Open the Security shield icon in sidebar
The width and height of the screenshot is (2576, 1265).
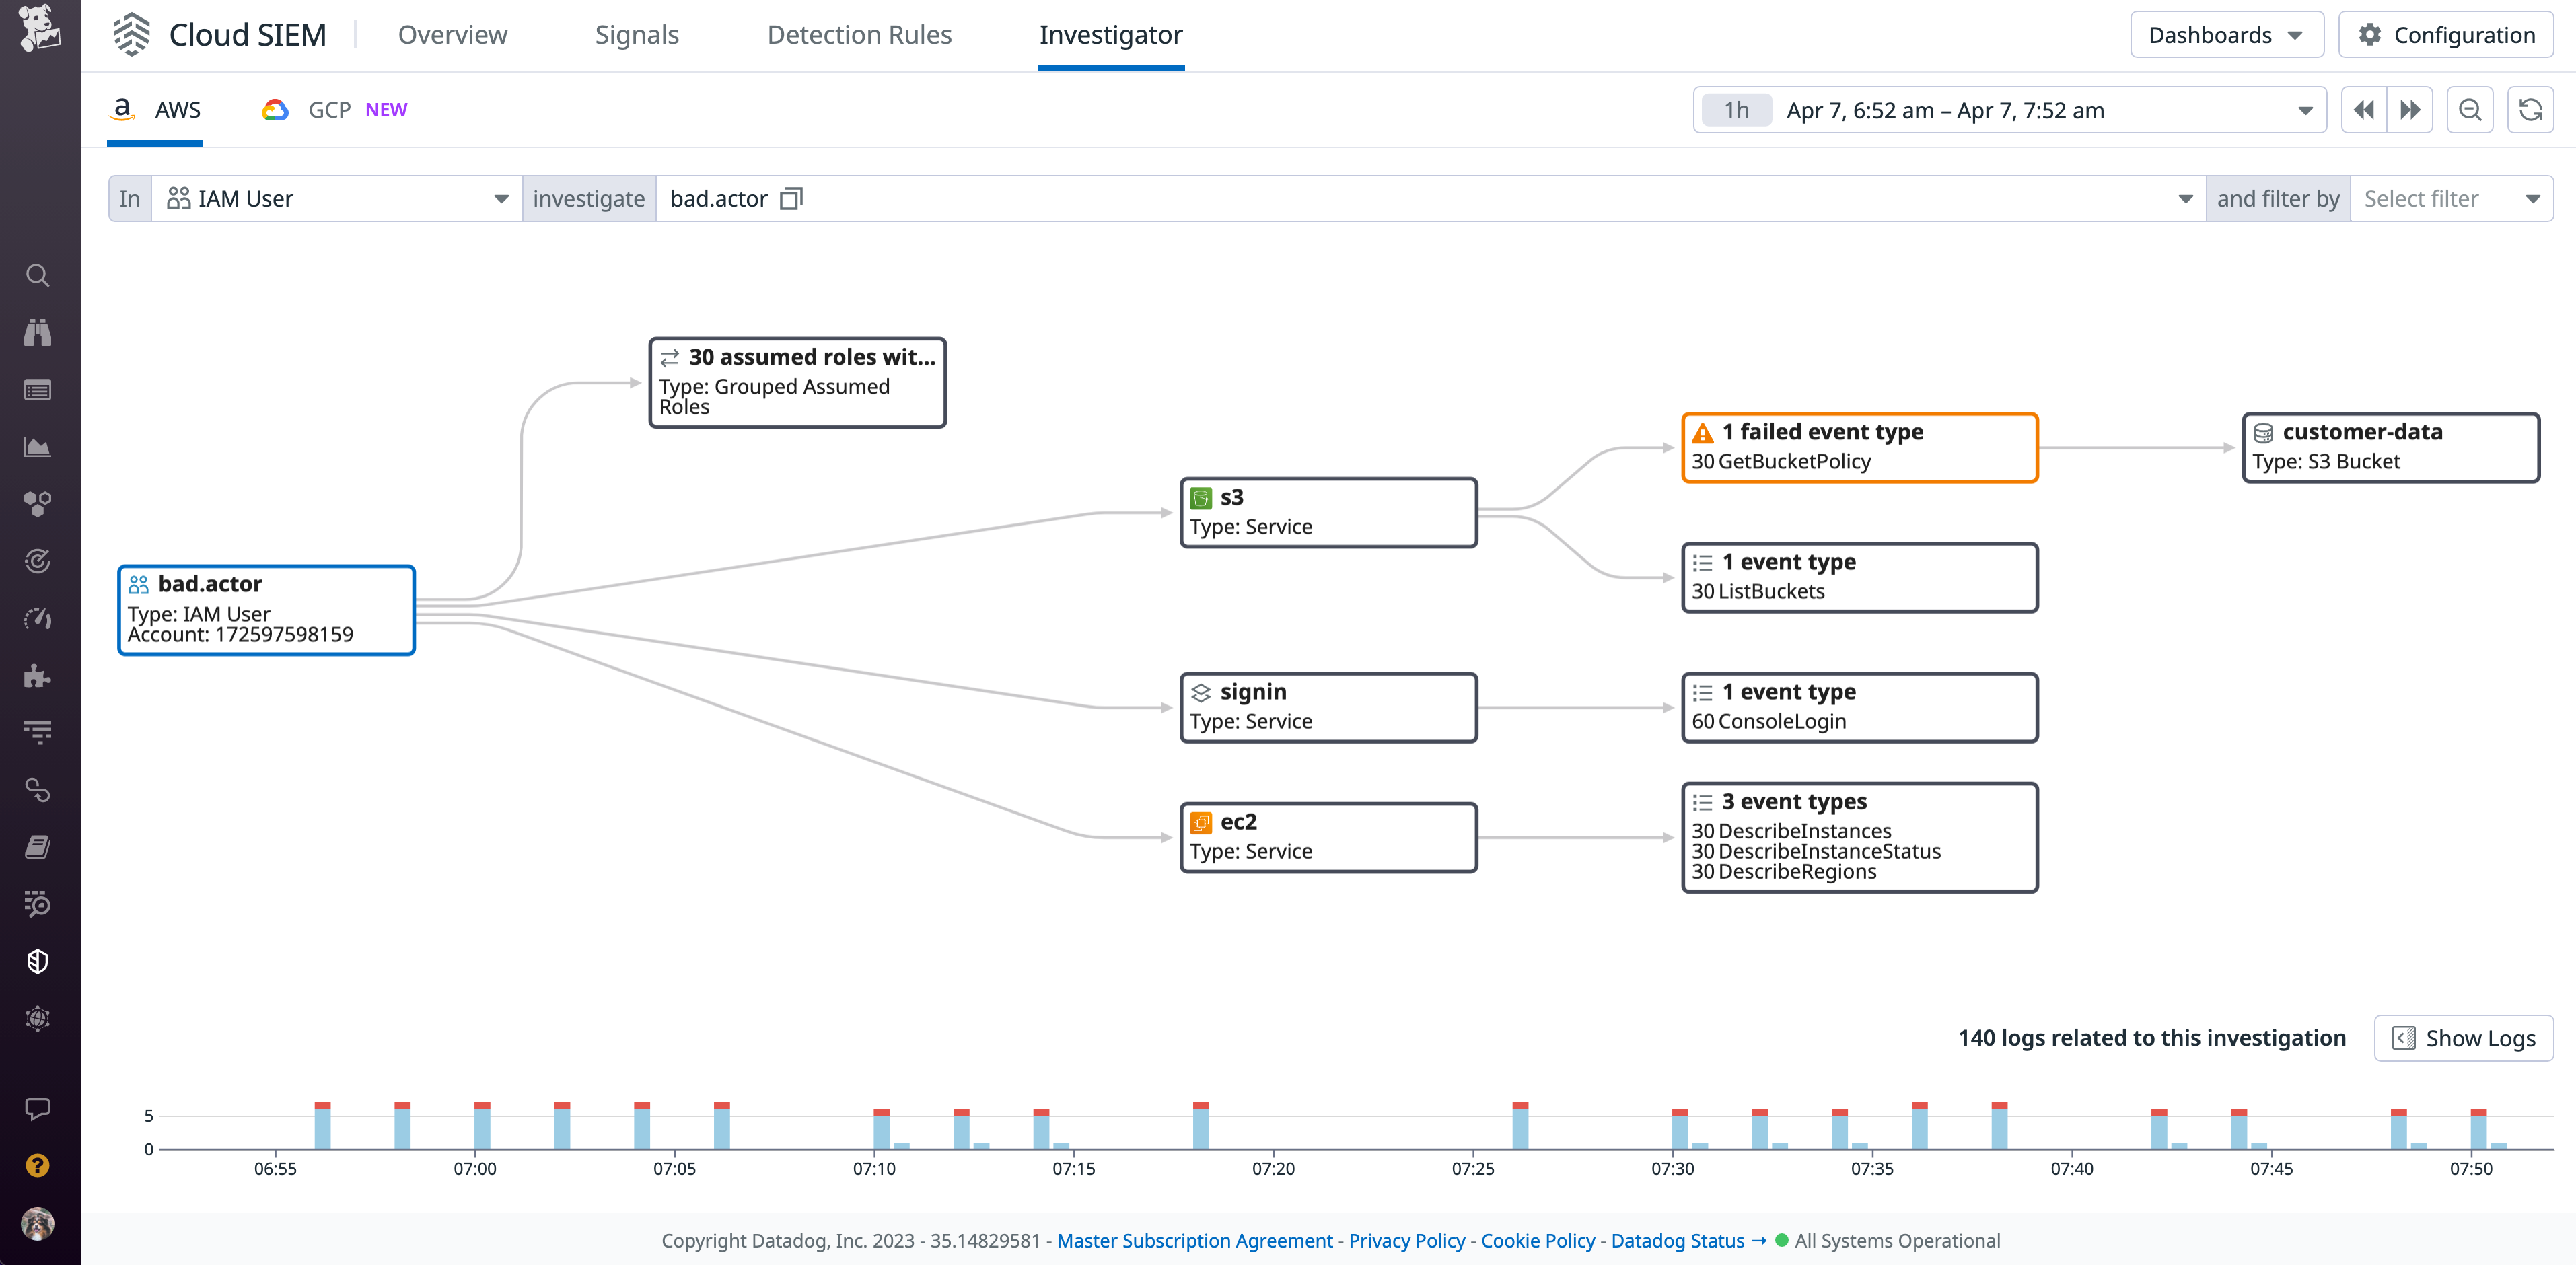point(38,961)
